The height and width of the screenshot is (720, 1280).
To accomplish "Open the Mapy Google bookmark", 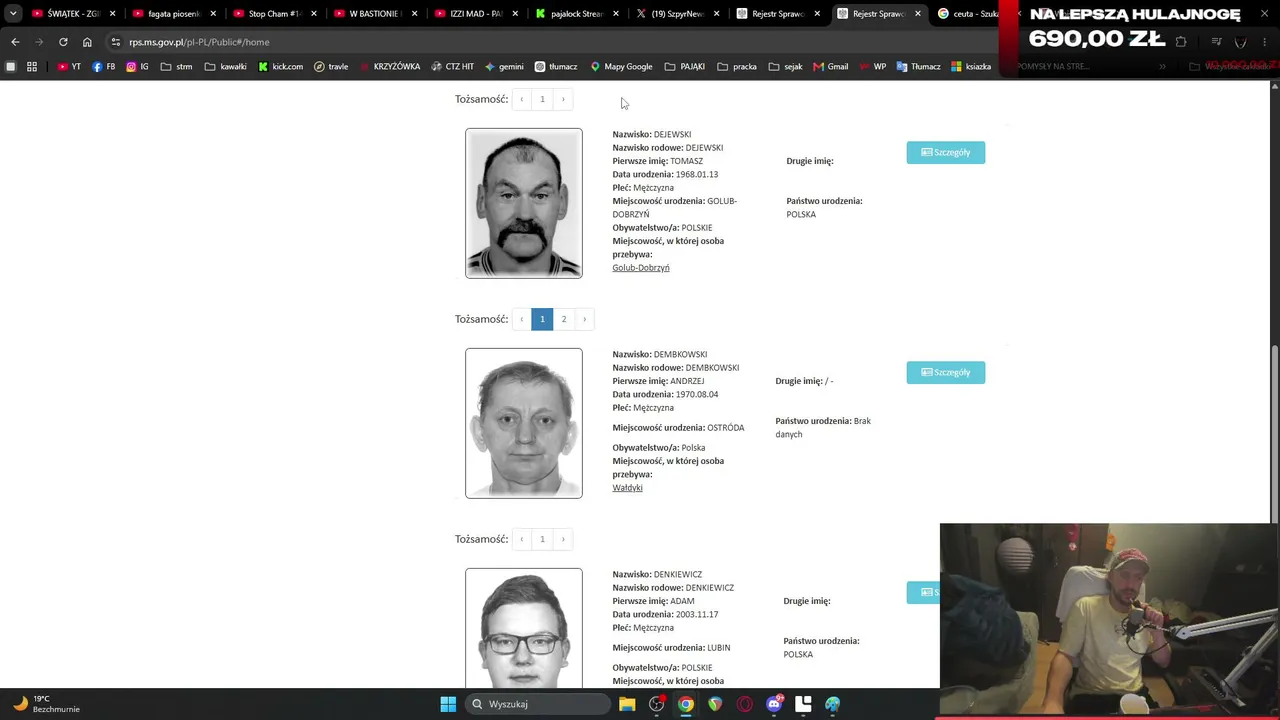I will 621,66.
